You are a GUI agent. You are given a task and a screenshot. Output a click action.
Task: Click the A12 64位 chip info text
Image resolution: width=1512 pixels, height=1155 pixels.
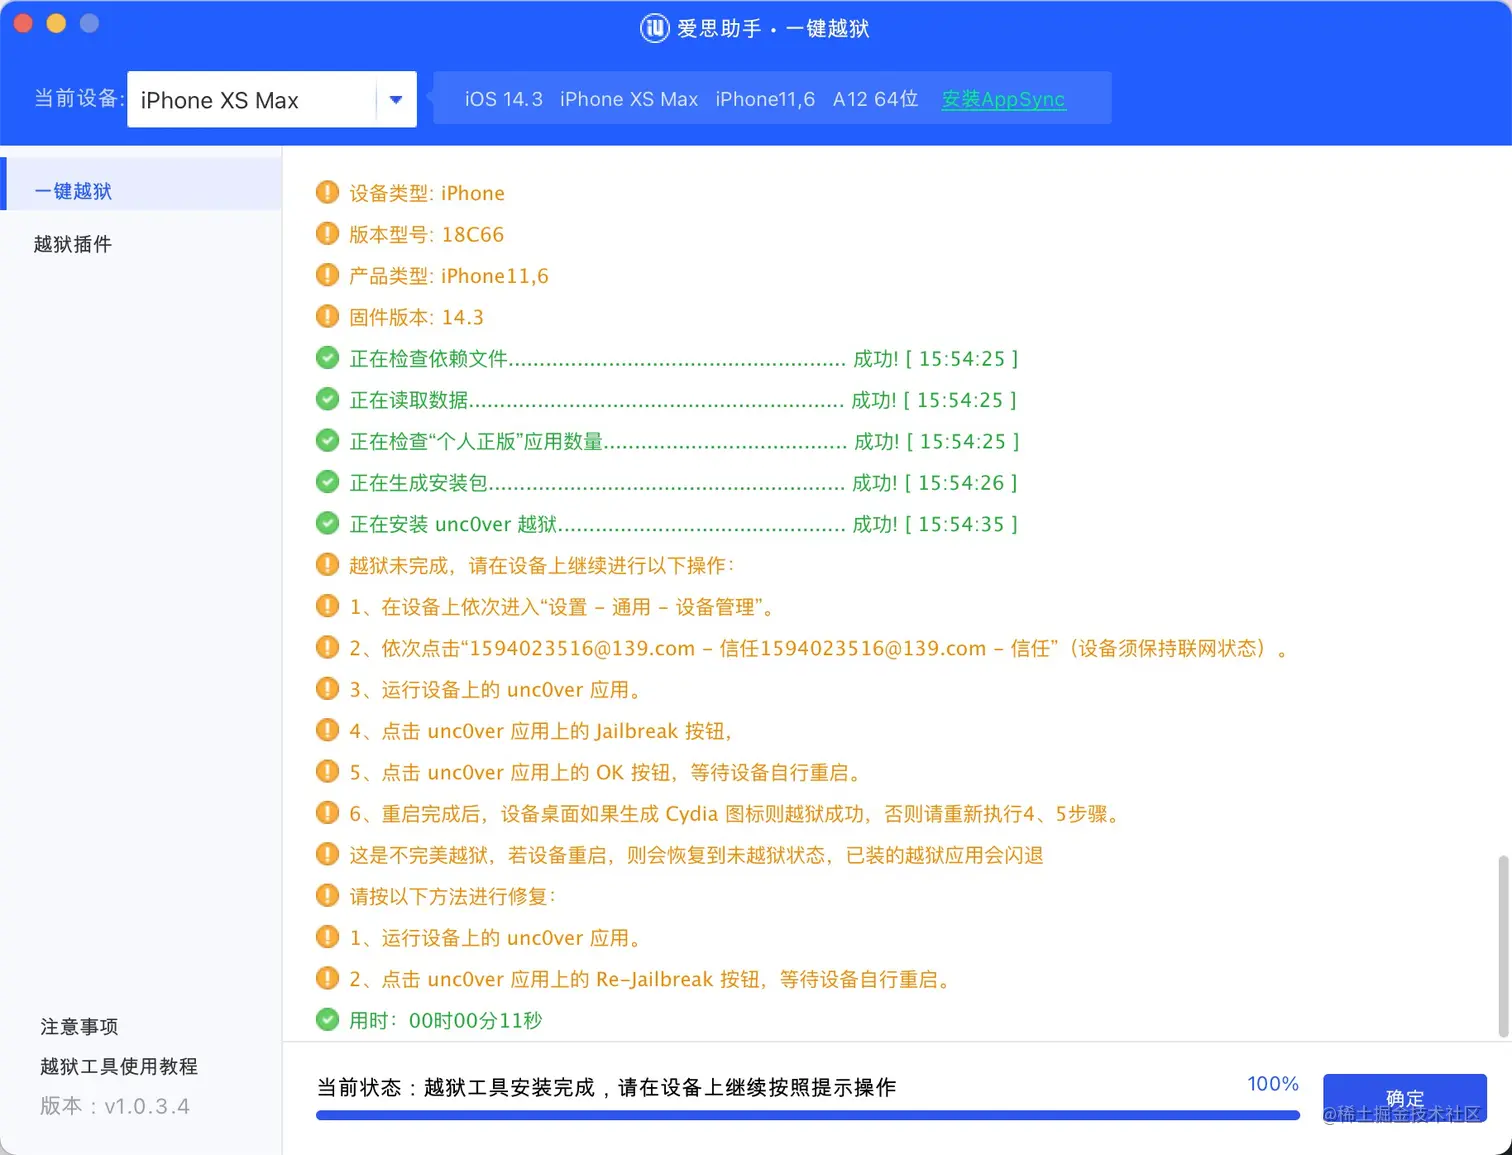click(x=875, y=99)
